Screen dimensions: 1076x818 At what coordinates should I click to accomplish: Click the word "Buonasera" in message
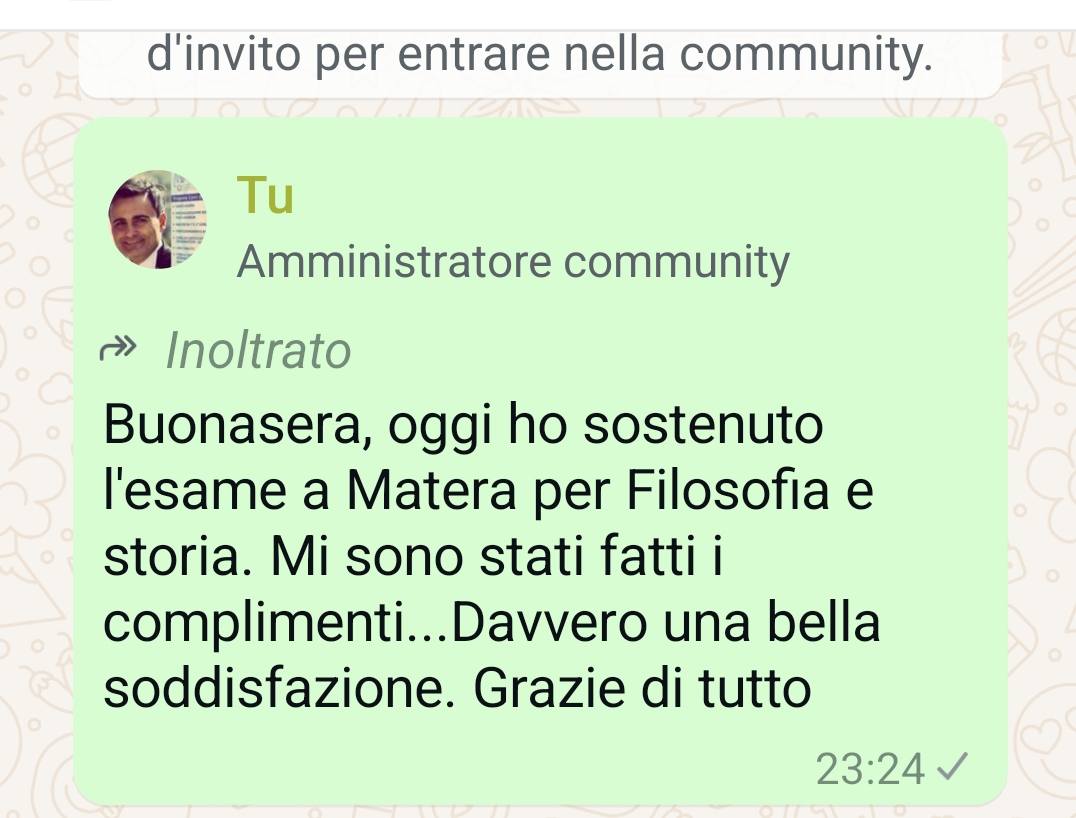coord(232,424)
